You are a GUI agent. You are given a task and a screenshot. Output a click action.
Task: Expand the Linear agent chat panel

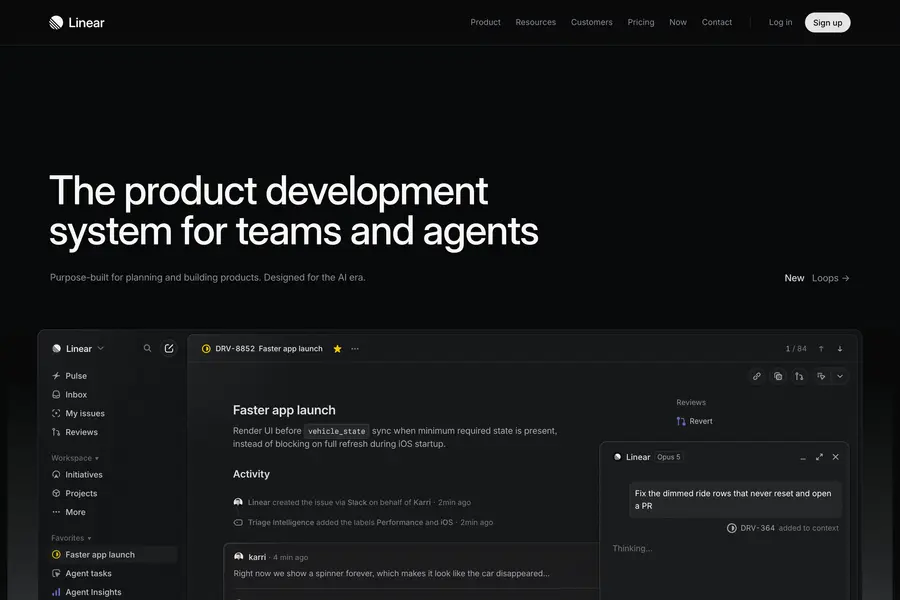[819, 457]
